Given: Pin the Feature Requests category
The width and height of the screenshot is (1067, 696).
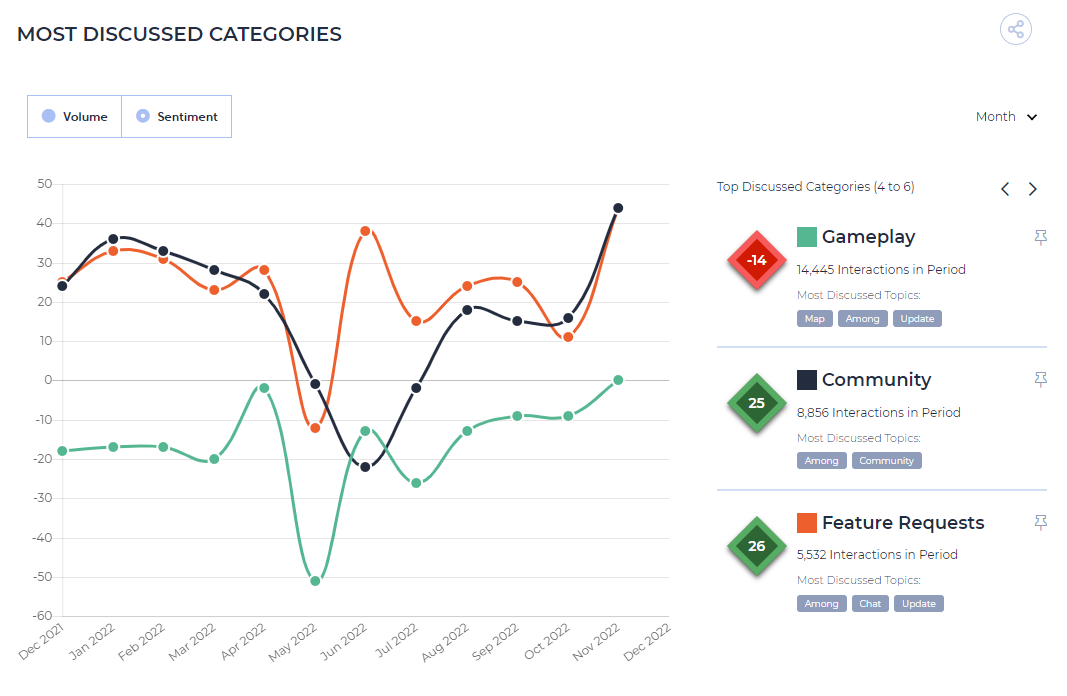Looking at the screenshot, I should (1040, 523).
